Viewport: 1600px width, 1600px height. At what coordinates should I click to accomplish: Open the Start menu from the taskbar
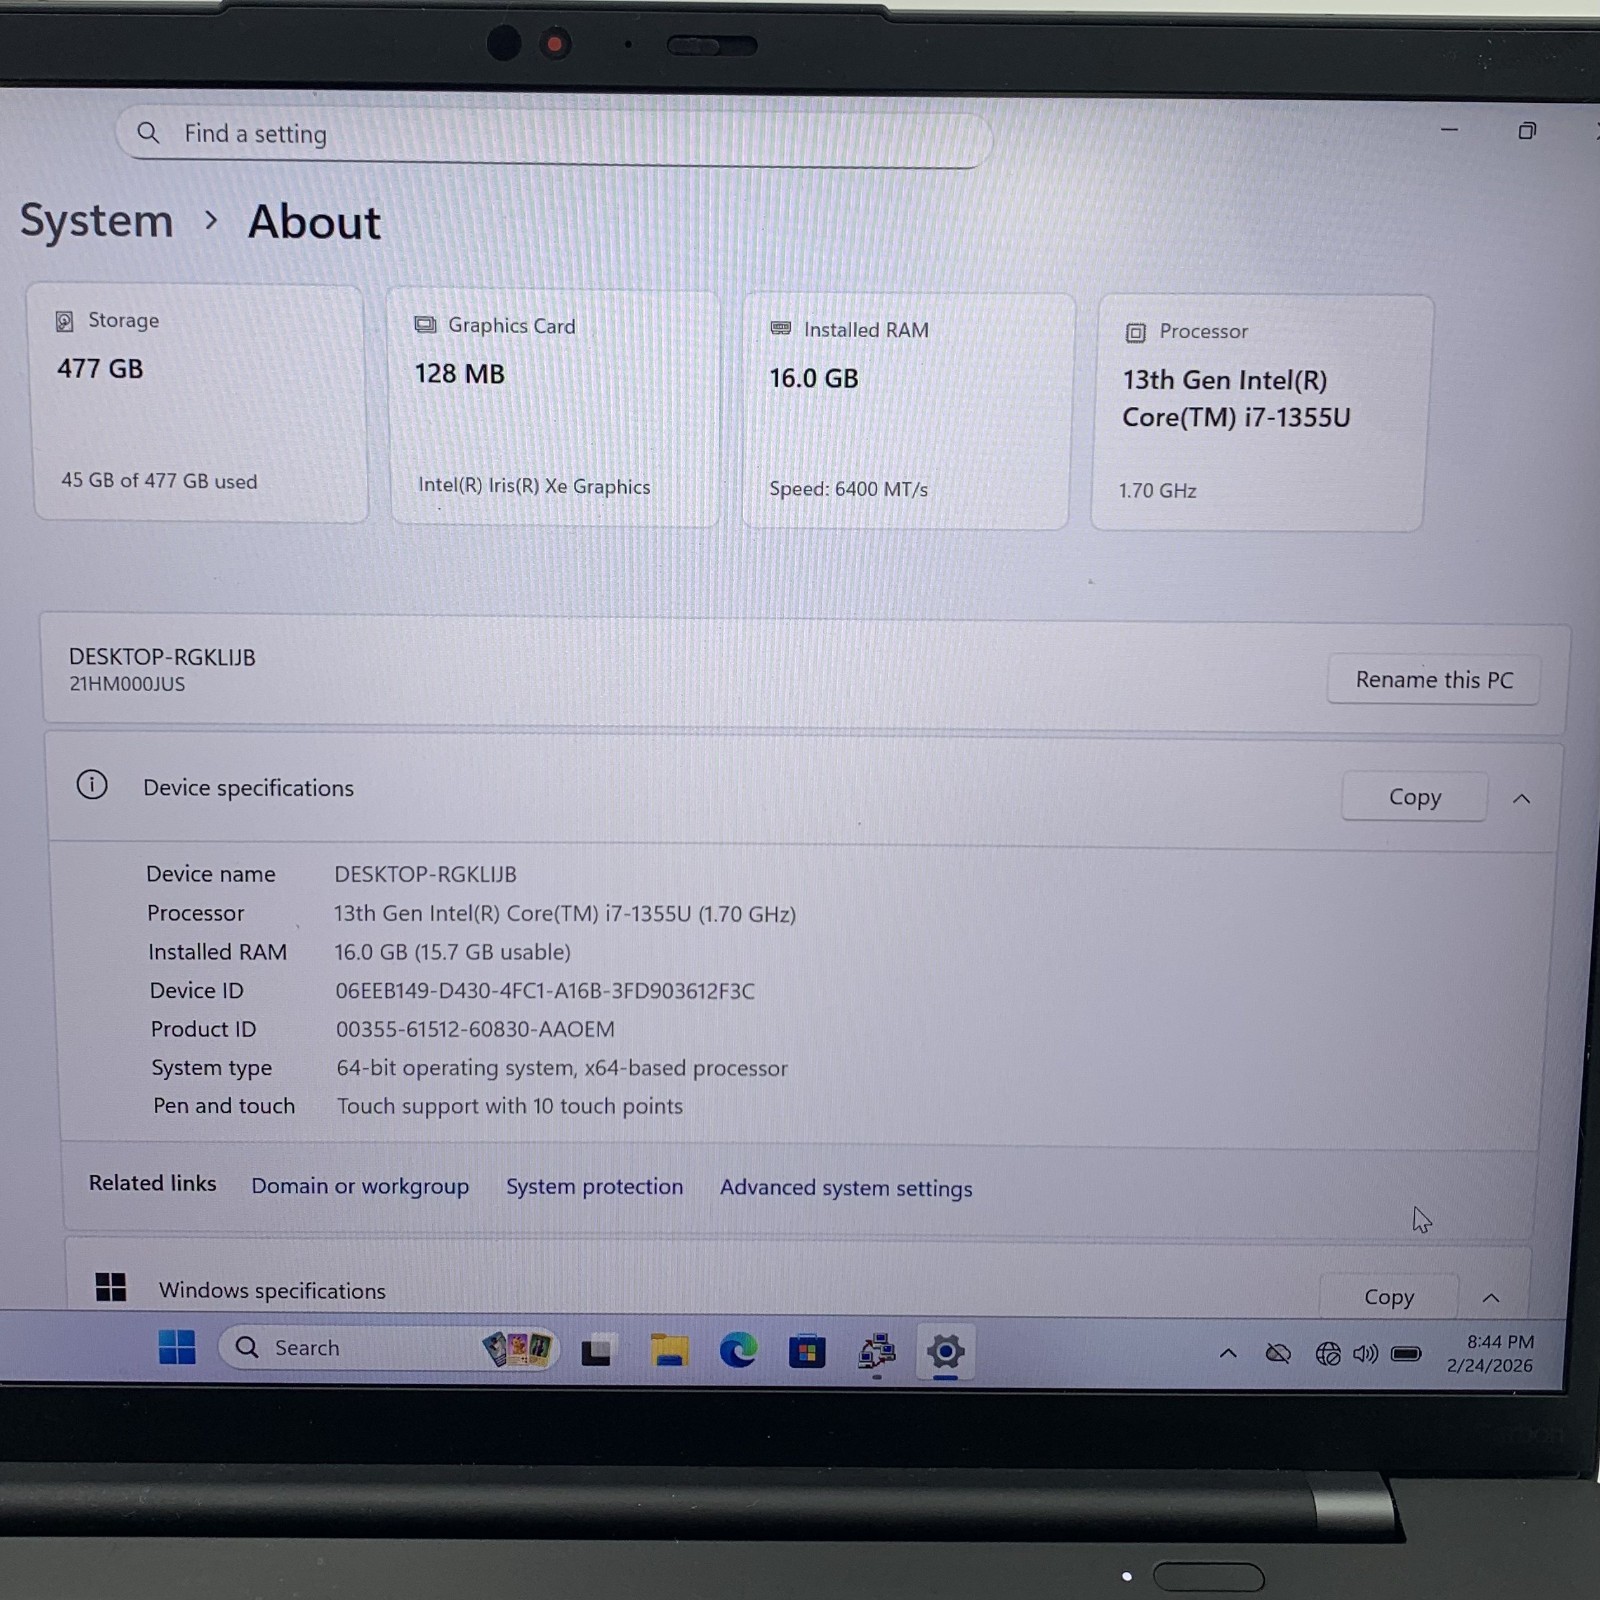click(x=177, y=1348)
